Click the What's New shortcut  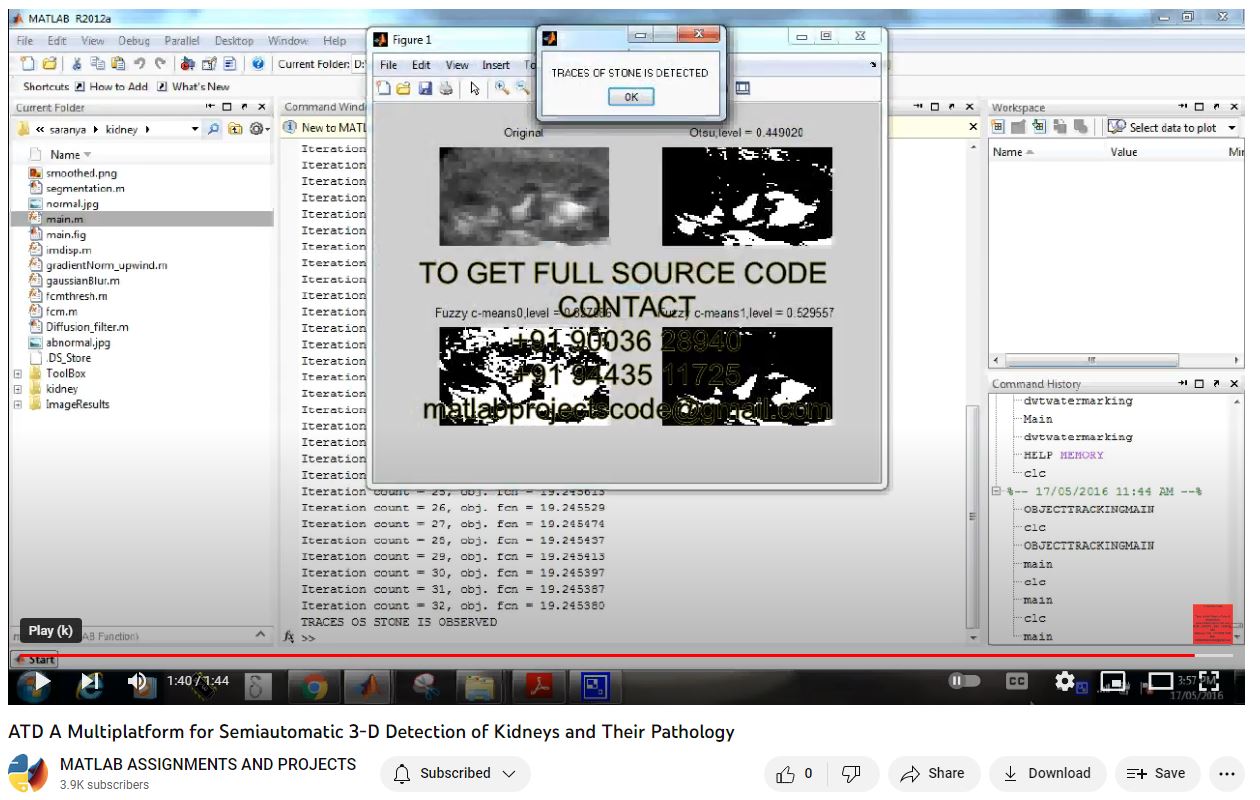[x=193, y=87]
